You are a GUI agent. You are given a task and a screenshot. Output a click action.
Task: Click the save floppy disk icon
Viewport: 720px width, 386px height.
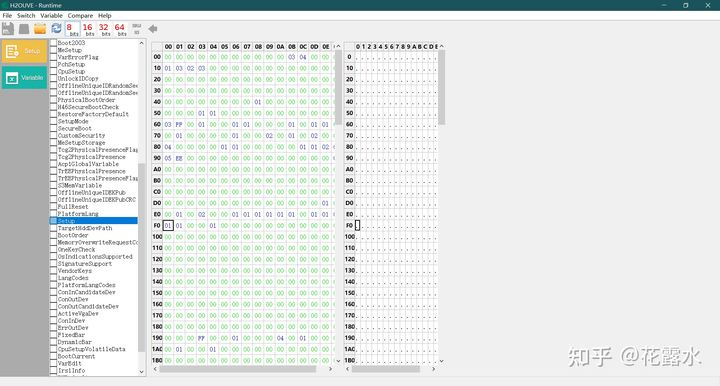(8, 28)
